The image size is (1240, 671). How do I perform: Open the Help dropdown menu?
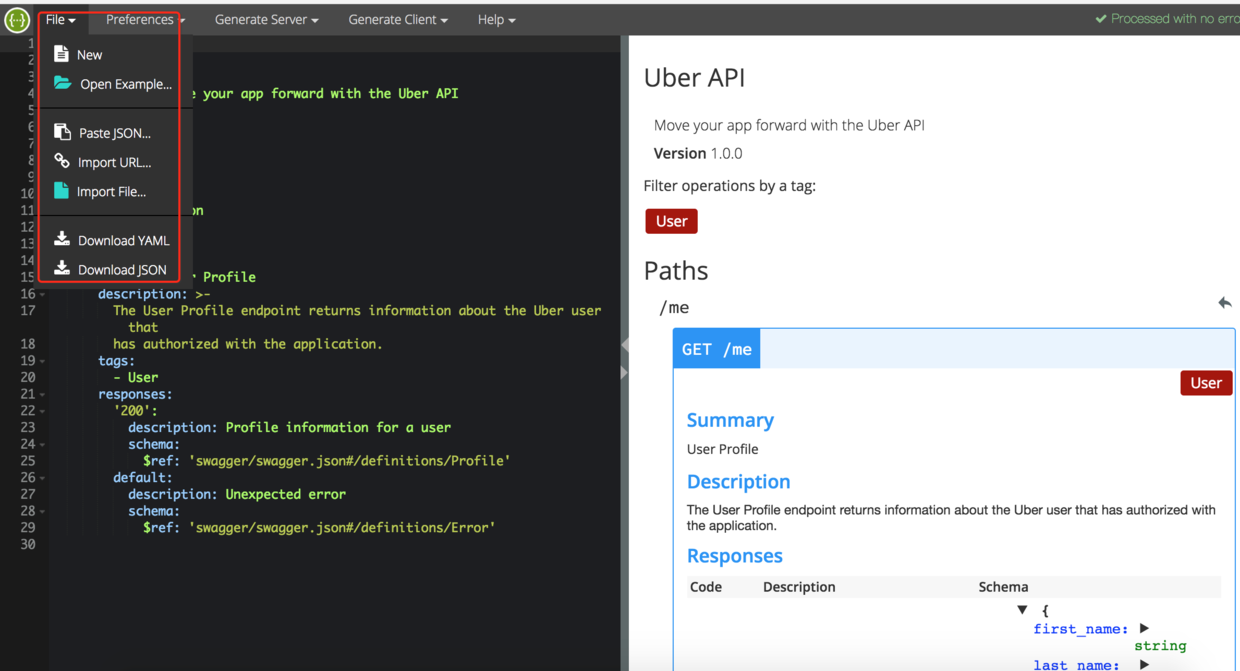496,19
